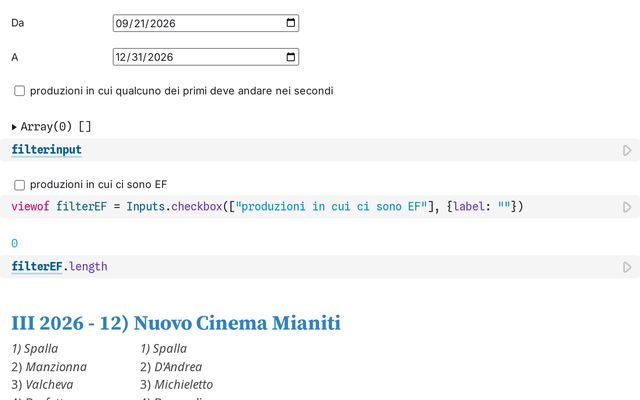Run the filterEF.length cell

click(x=627, y=267)
